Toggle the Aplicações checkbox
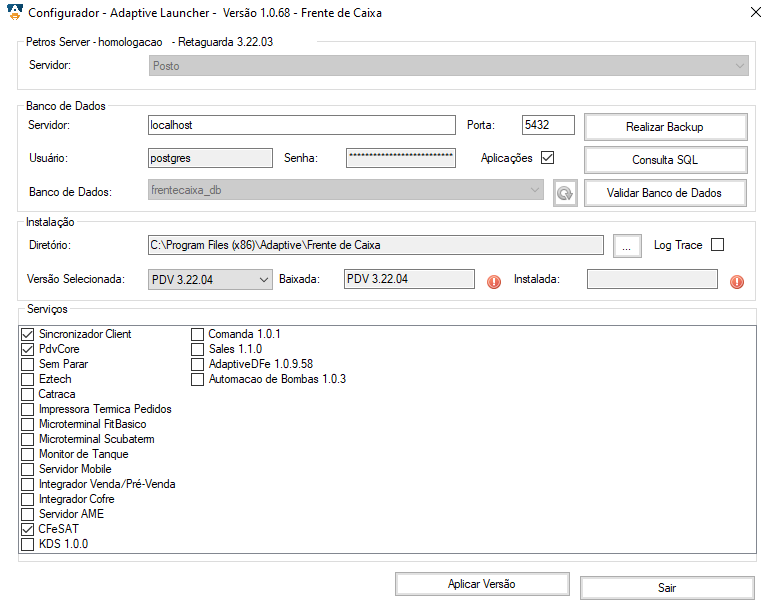The image size is (771, 610). pyautogui.click(x=547, y=157)
